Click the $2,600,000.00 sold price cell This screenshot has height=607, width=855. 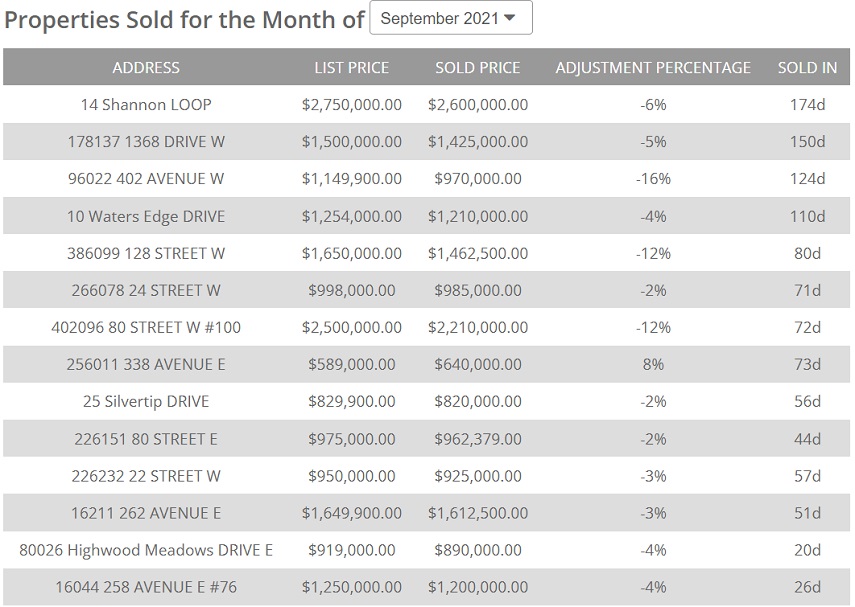tap(477, 104)
